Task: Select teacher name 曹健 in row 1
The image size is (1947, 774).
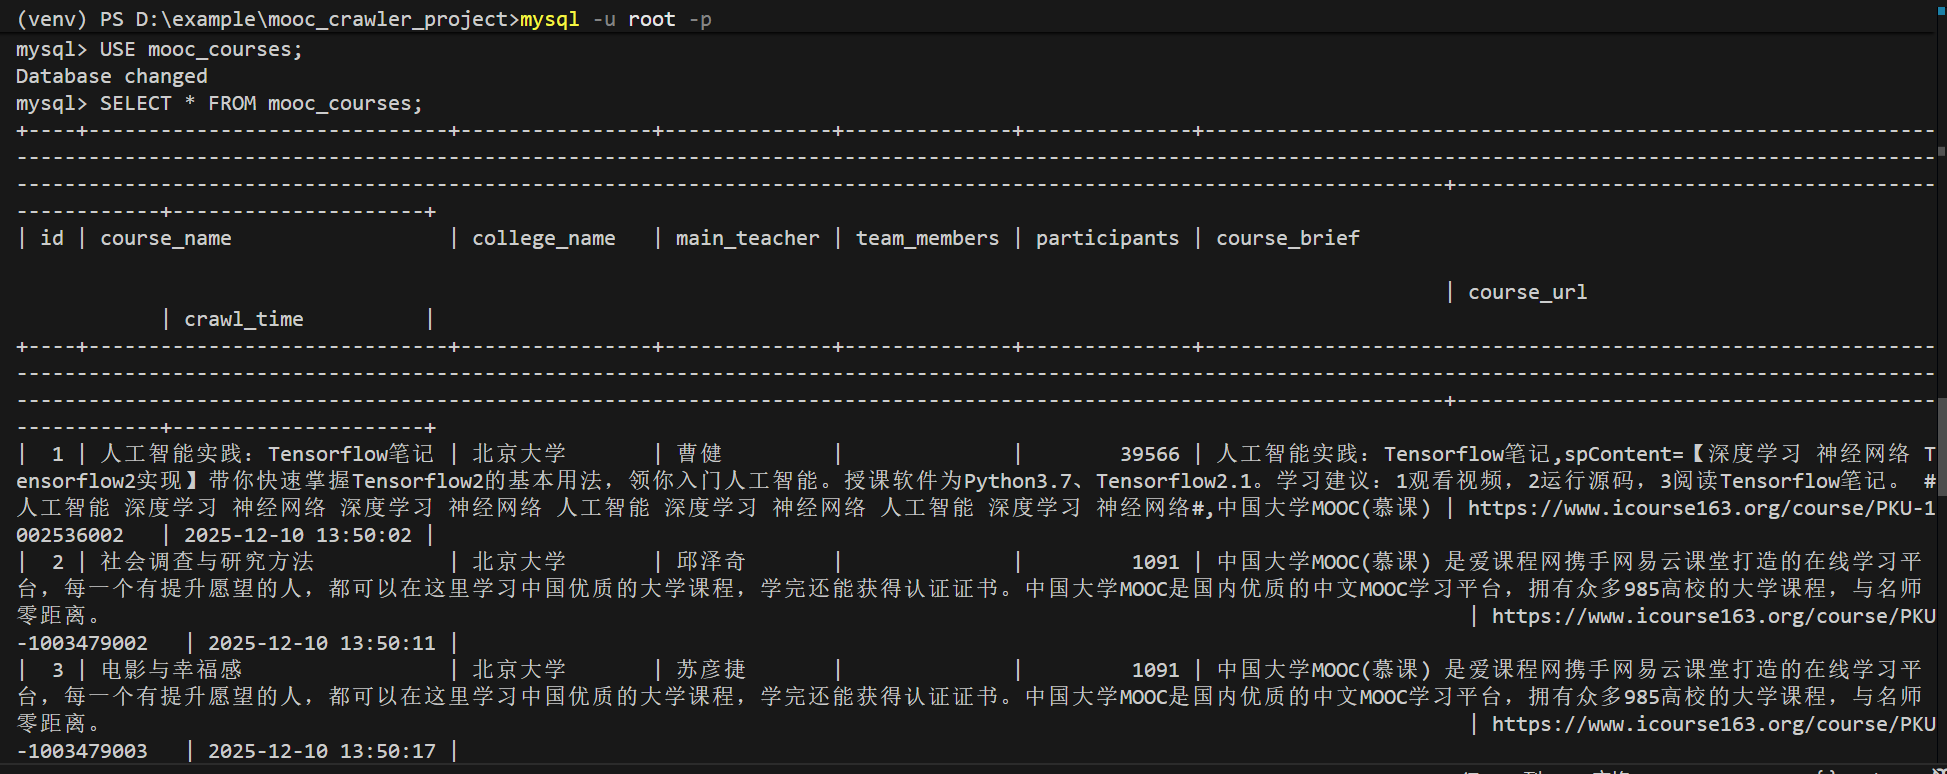Action: point(699,454)
